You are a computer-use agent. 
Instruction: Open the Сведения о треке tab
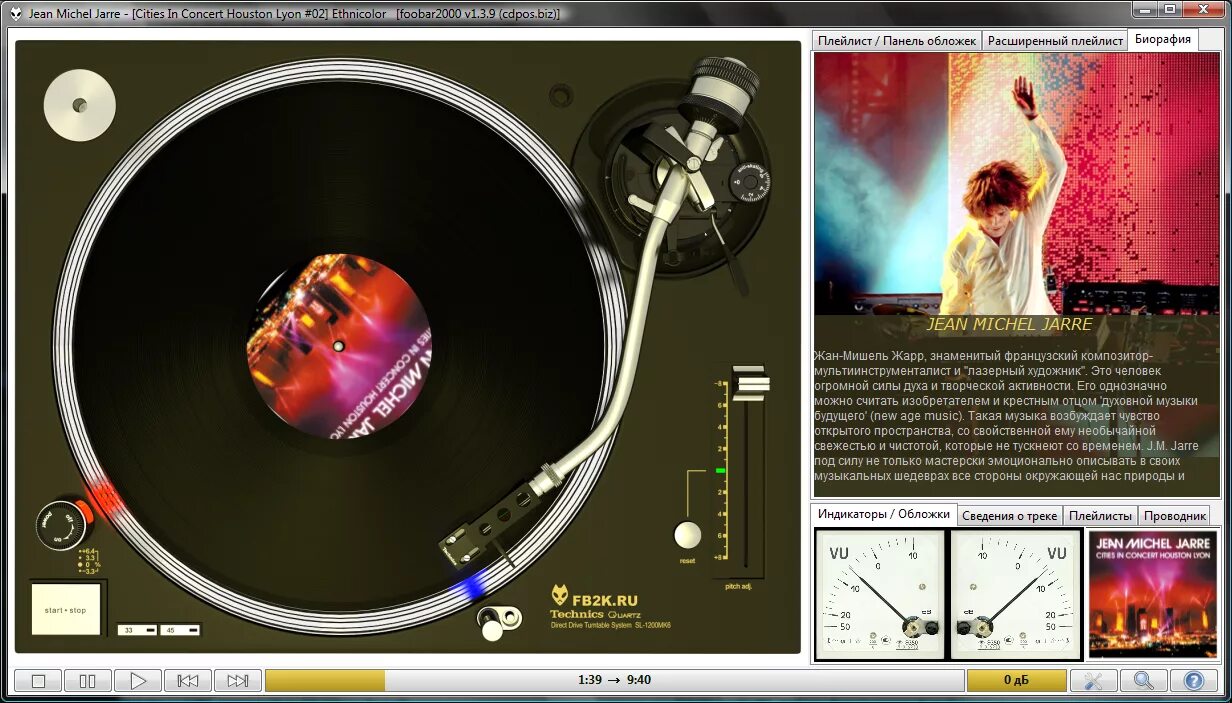[1009, 516]
